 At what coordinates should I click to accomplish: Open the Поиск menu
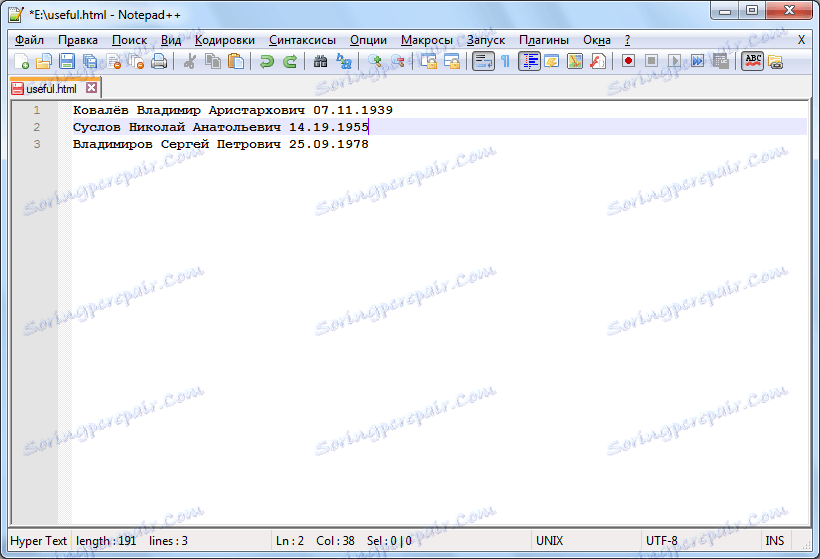pyautogui.click(x=129, y=40)
